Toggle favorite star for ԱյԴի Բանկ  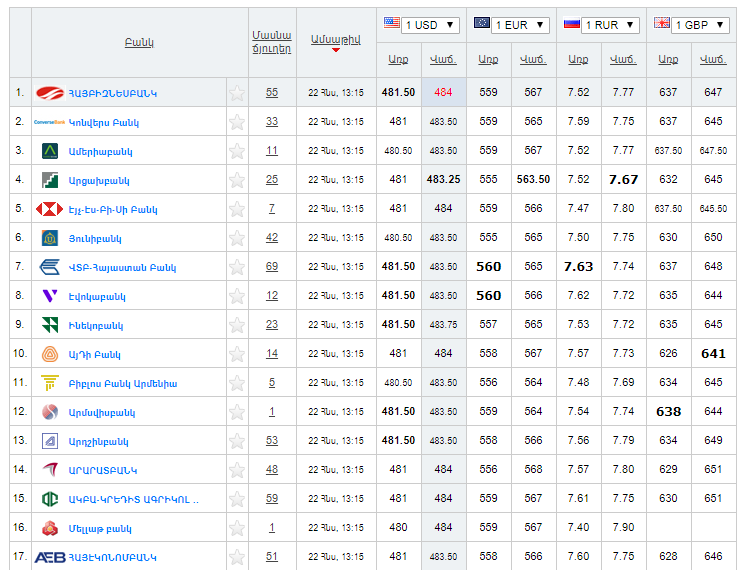point(237,354)
